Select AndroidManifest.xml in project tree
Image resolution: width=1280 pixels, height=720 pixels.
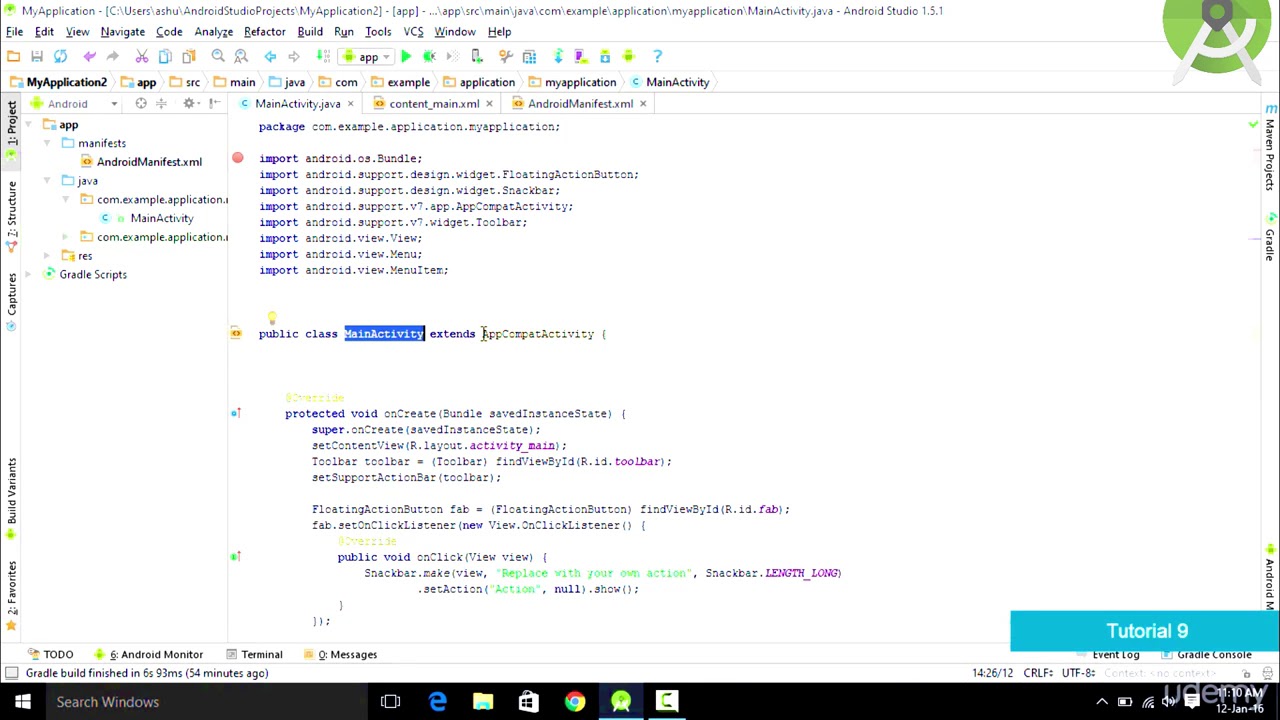click(149, 162)
